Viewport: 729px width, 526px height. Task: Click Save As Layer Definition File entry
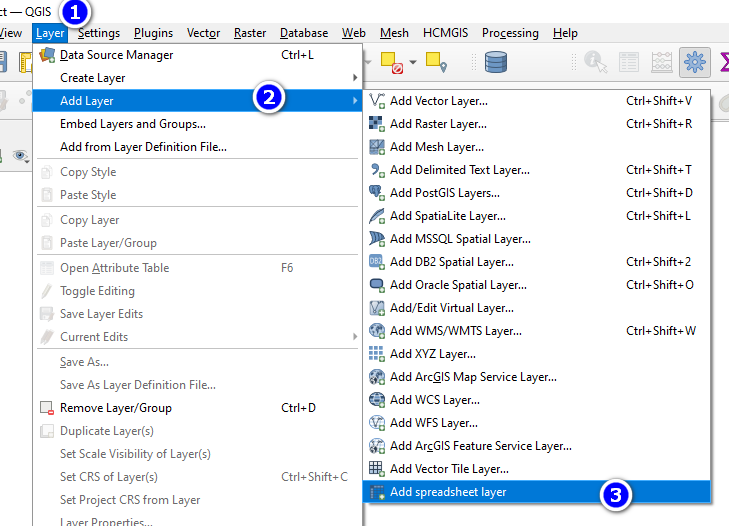click(197, 385)
